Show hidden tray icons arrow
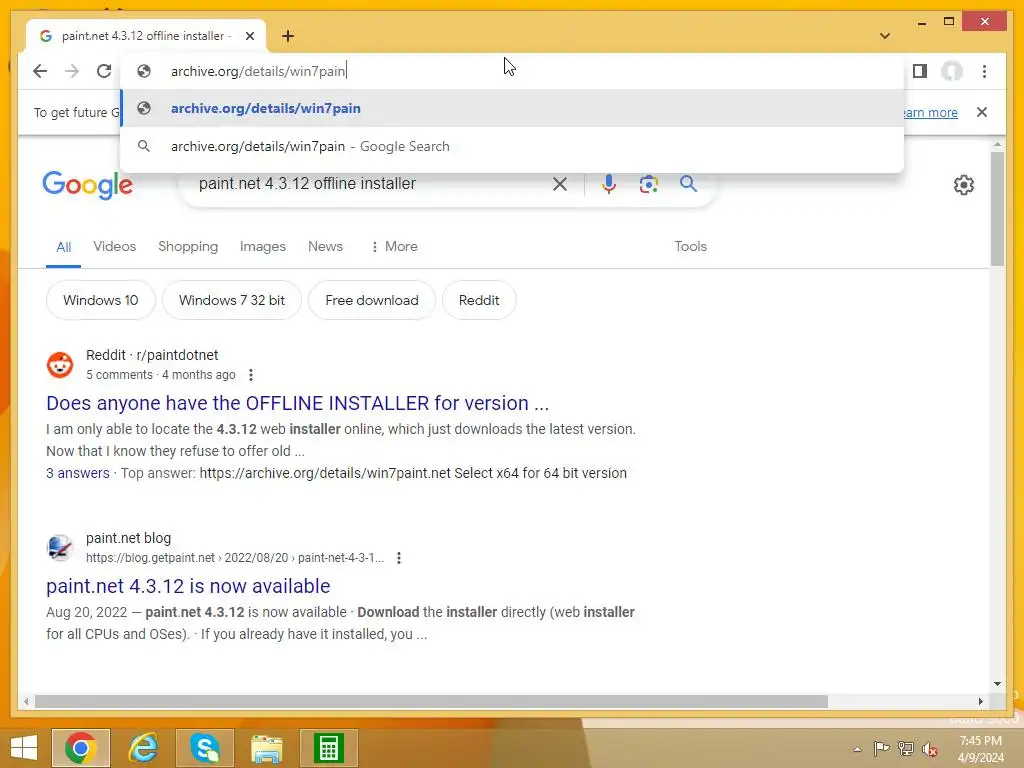Screen dimensions: 1024x768 click(857, 749)
